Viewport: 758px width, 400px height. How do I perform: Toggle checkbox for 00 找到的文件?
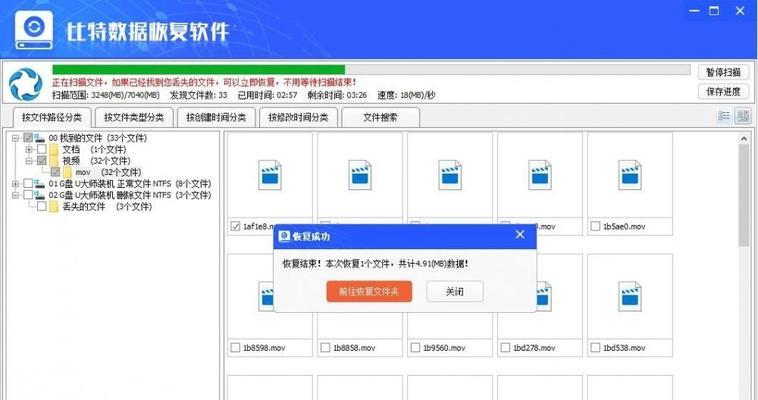pyautogui.click(x=28, y=138)
